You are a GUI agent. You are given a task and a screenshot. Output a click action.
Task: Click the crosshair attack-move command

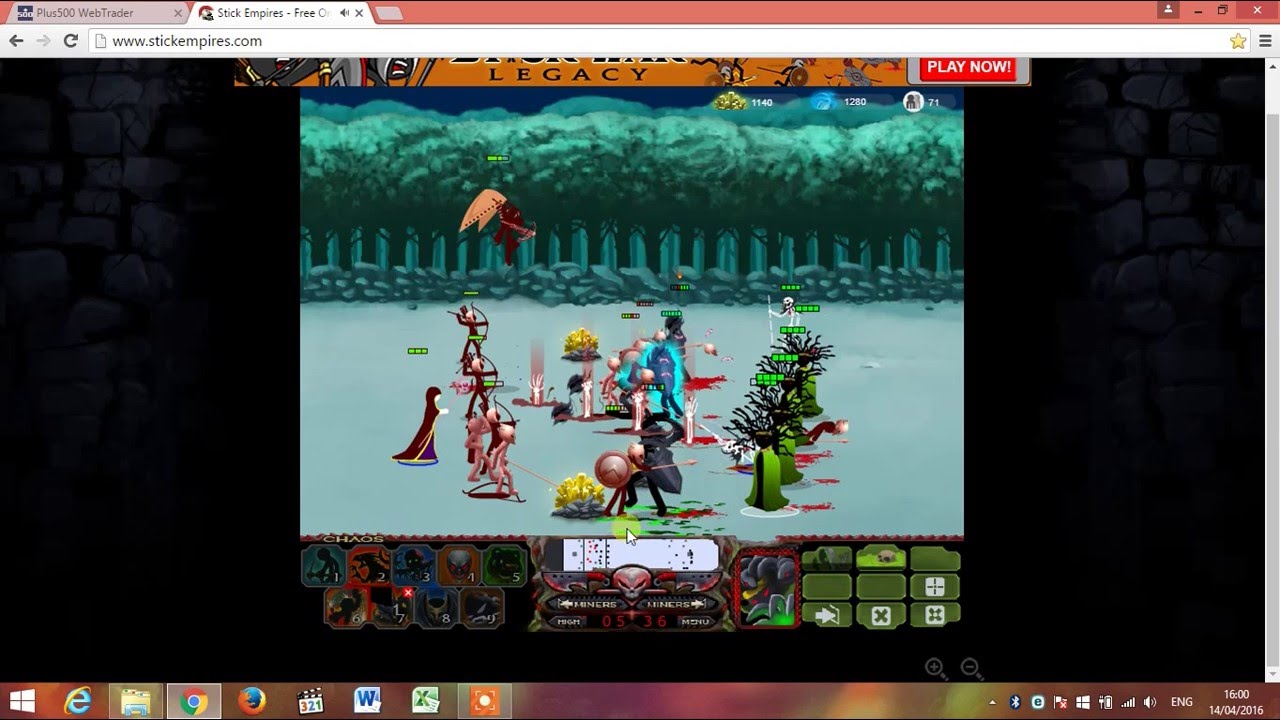[935, 587]
